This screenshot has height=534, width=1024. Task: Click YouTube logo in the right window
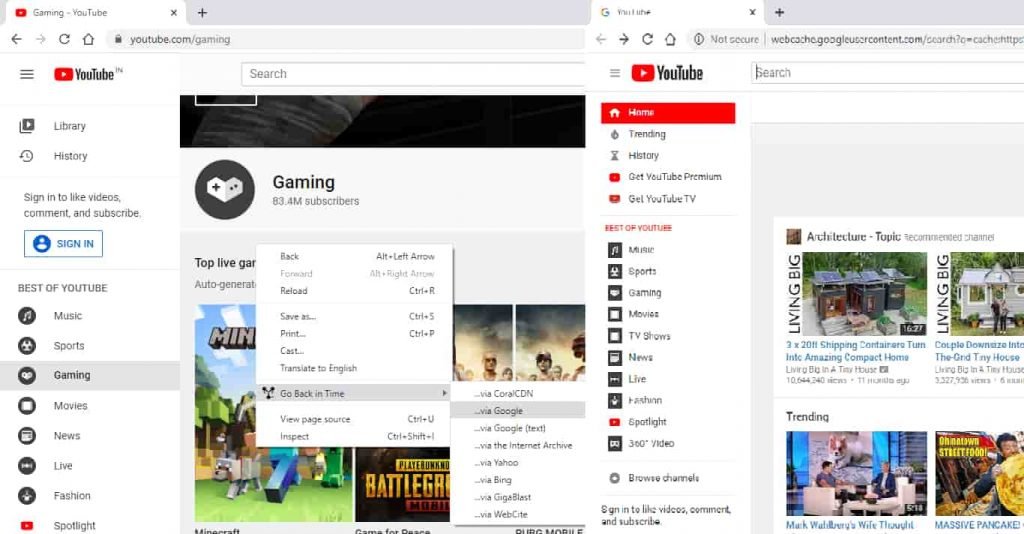pos(667,73)
